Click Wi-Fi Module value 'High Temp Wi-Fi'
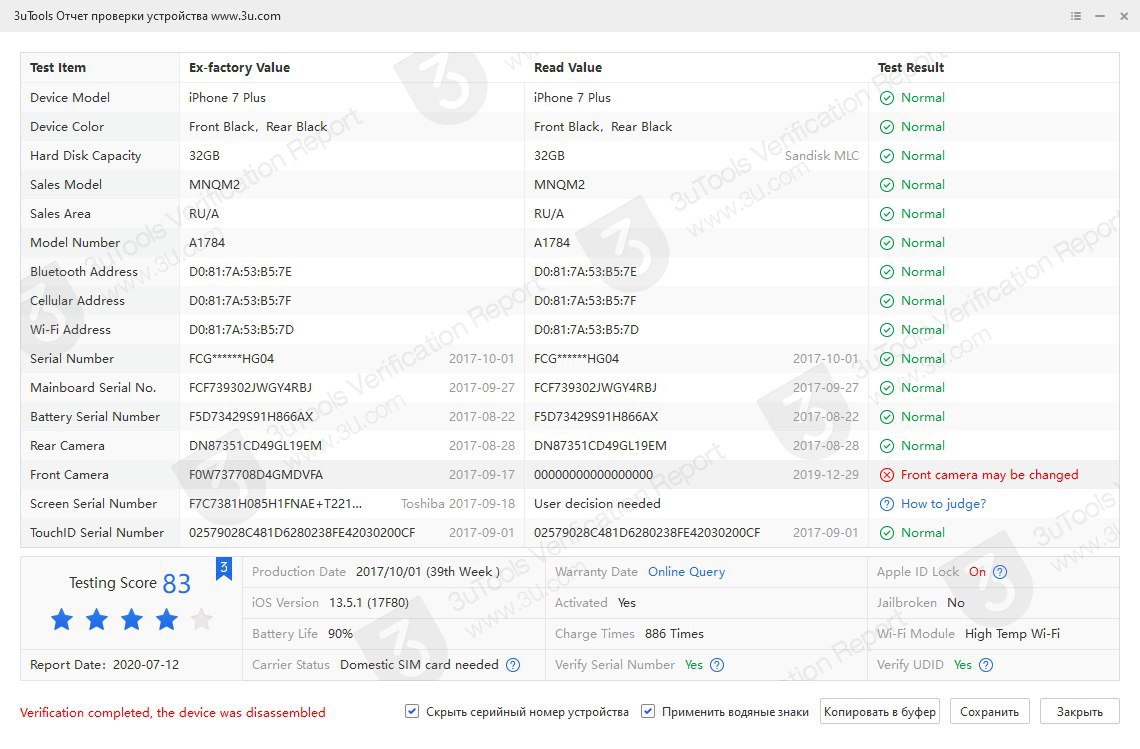The height and width of the screenshot is (749, 1140). tap(1012, 633)
